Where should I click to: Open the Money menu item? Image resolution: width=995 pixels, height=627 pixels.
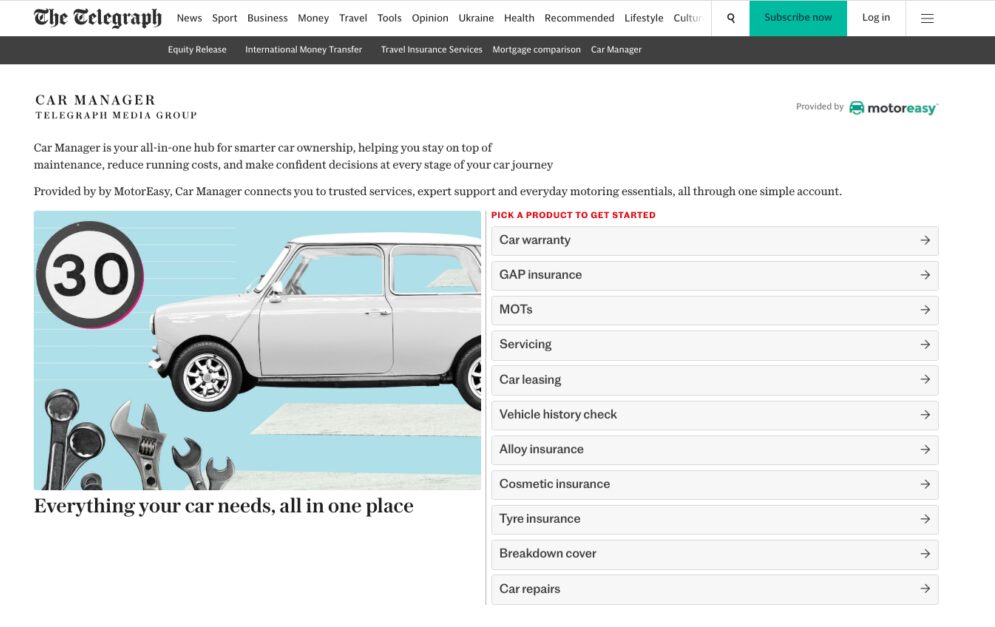pos(313,18)
